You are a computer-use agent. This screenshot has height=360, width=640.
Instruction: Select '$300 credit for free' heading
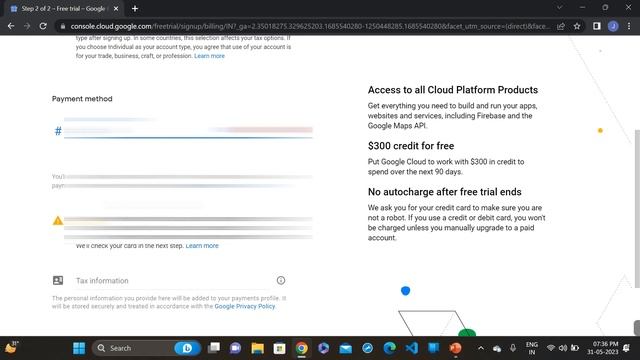click(x=411, y=146)
